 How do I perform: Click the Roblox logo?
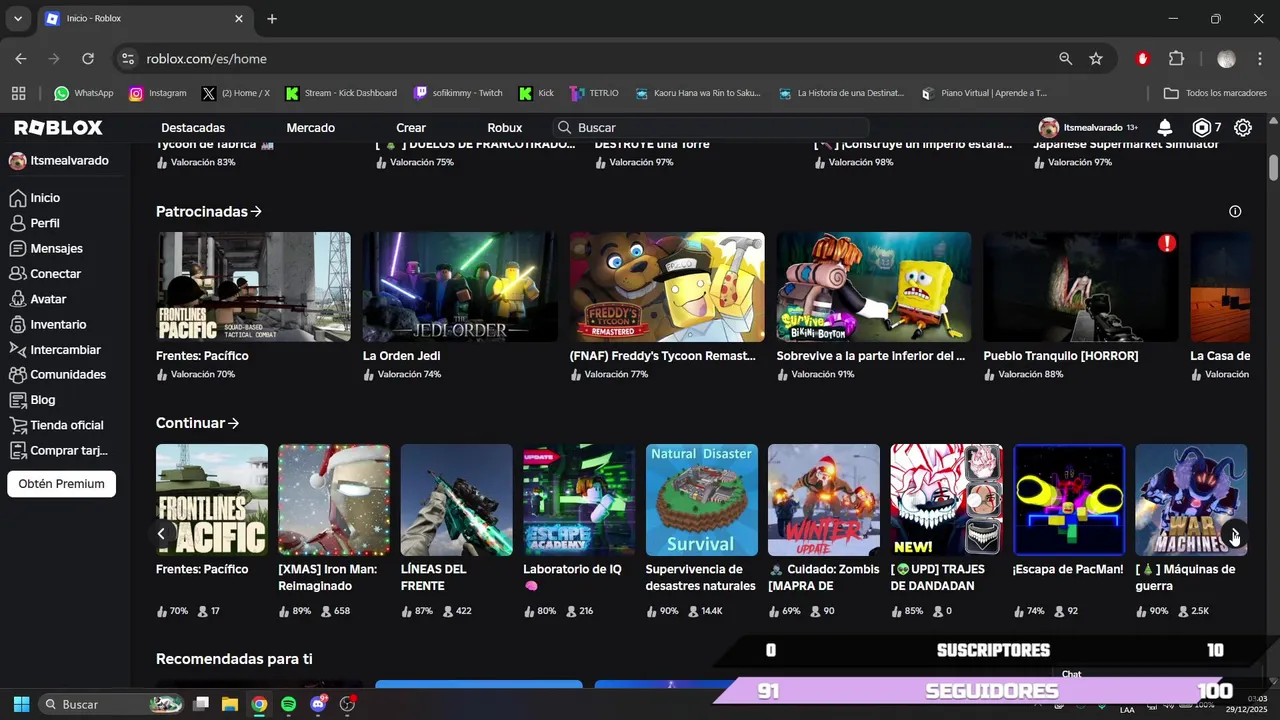click(x=58, y=128)
